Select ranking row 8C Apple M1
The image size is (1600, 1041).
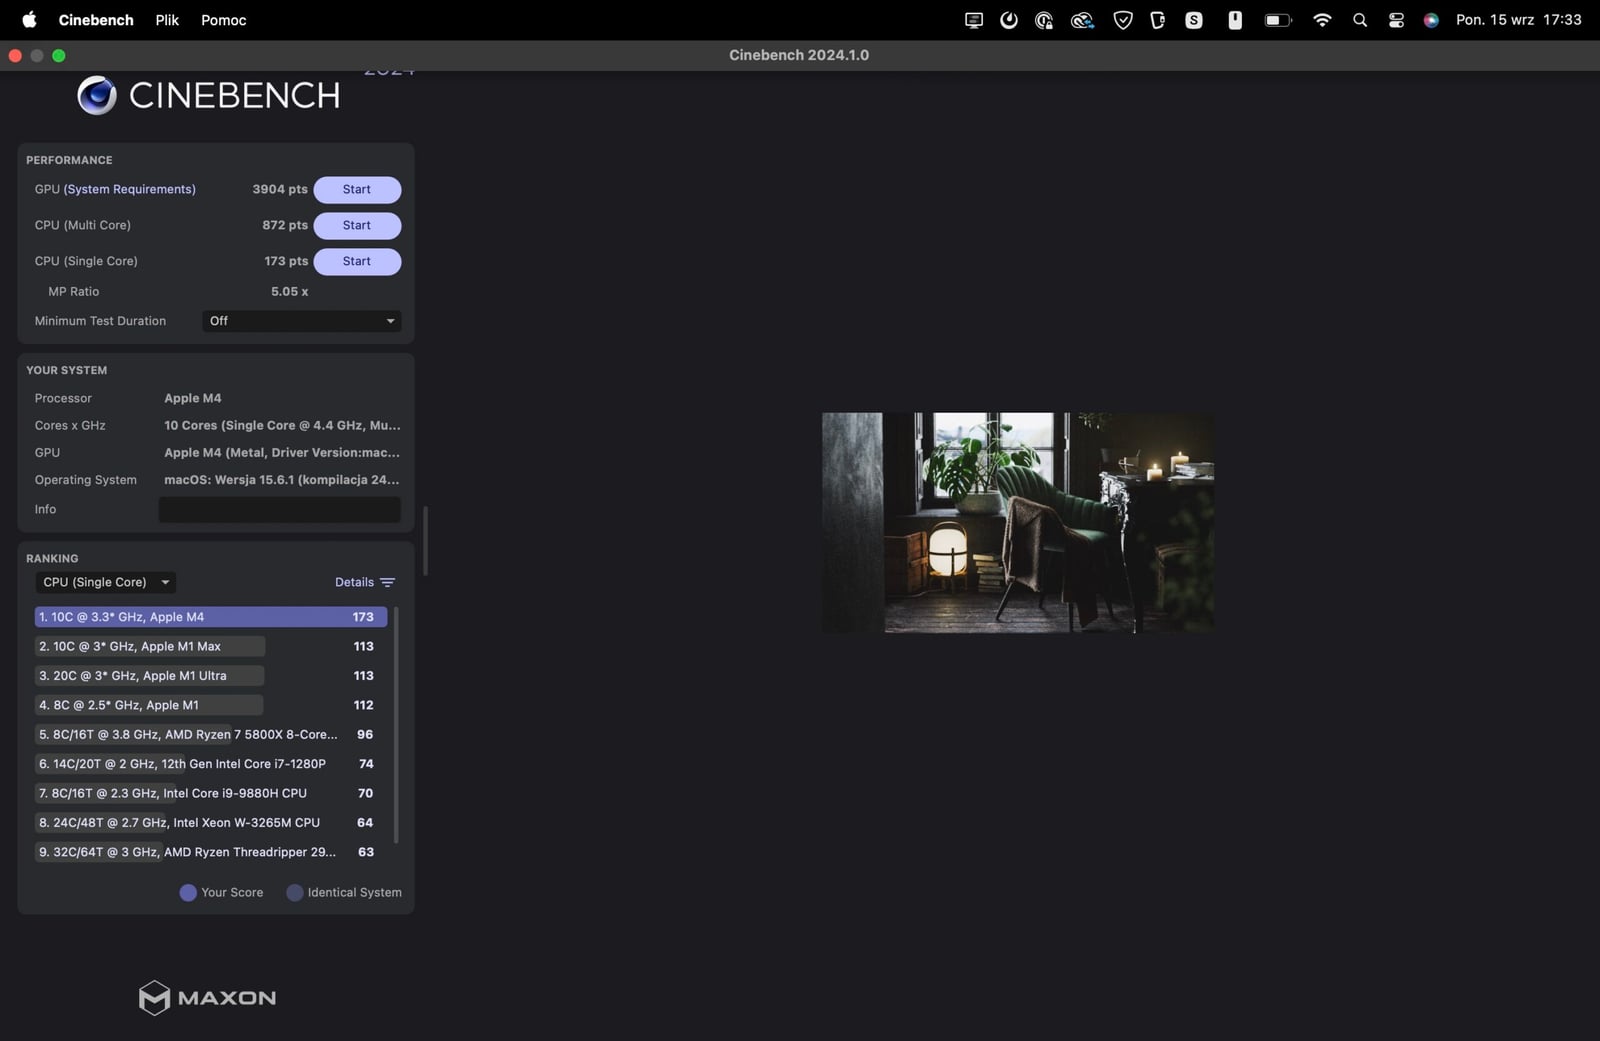click(211, 705)
